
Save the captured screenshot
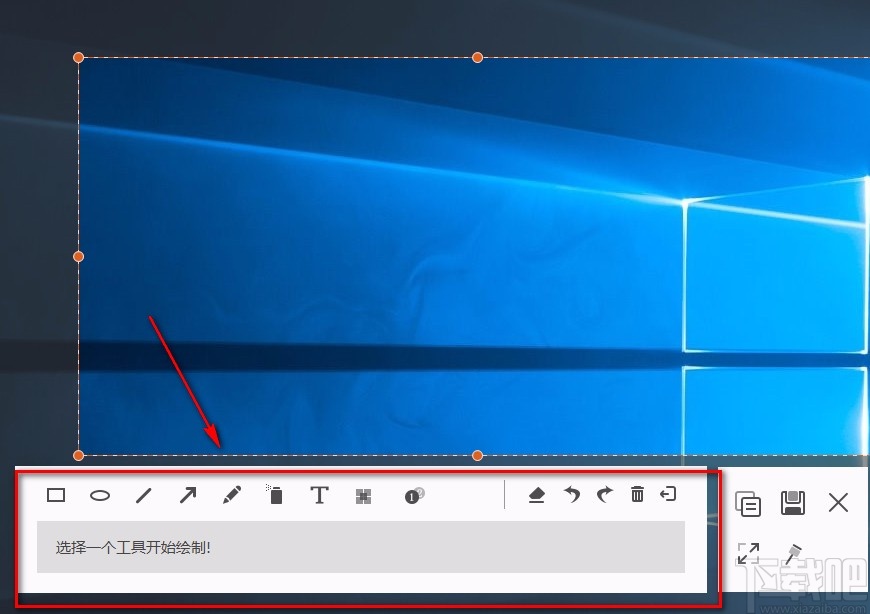[x=794, y=503]
